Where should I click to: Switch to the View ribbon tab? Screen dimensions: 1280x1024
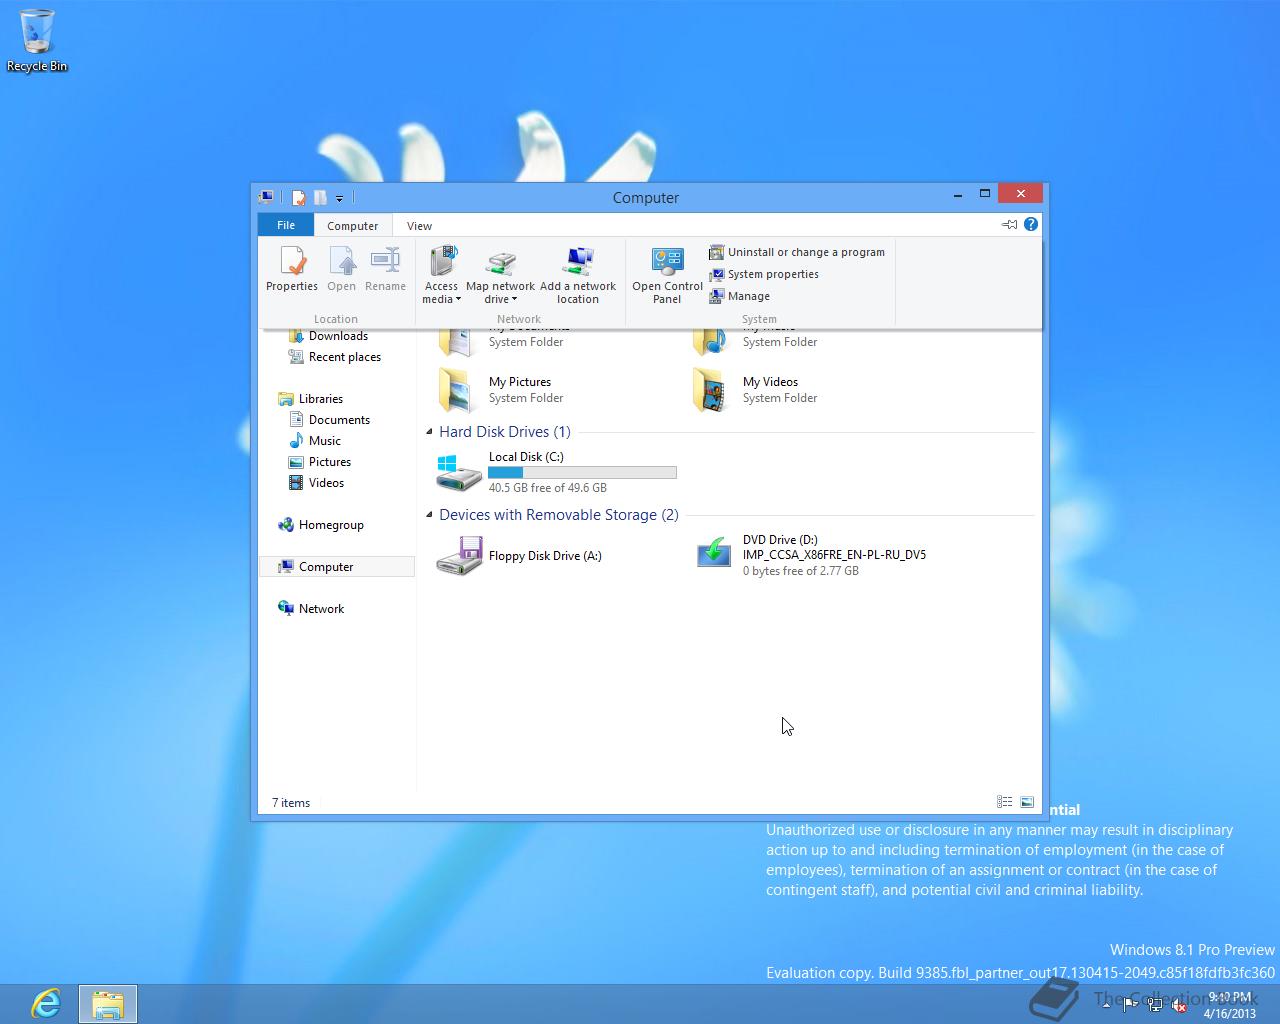coord(419,226)
